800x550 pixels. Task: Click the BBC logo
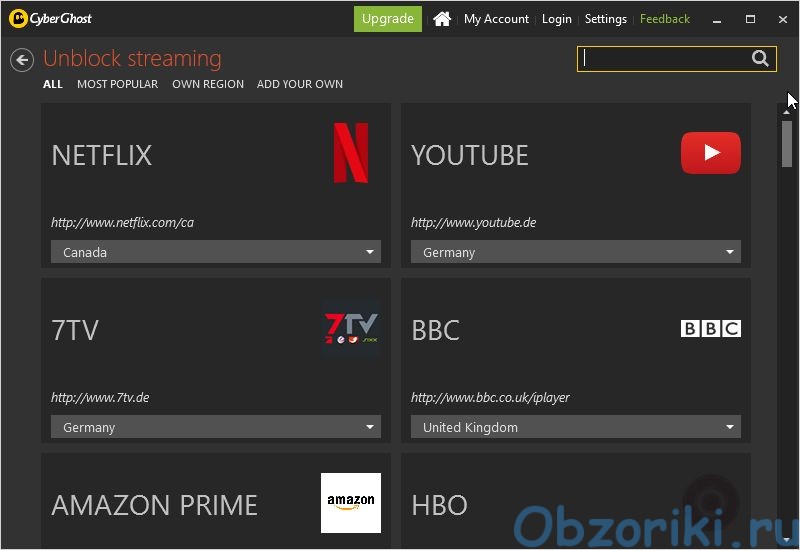coord(711,329)
